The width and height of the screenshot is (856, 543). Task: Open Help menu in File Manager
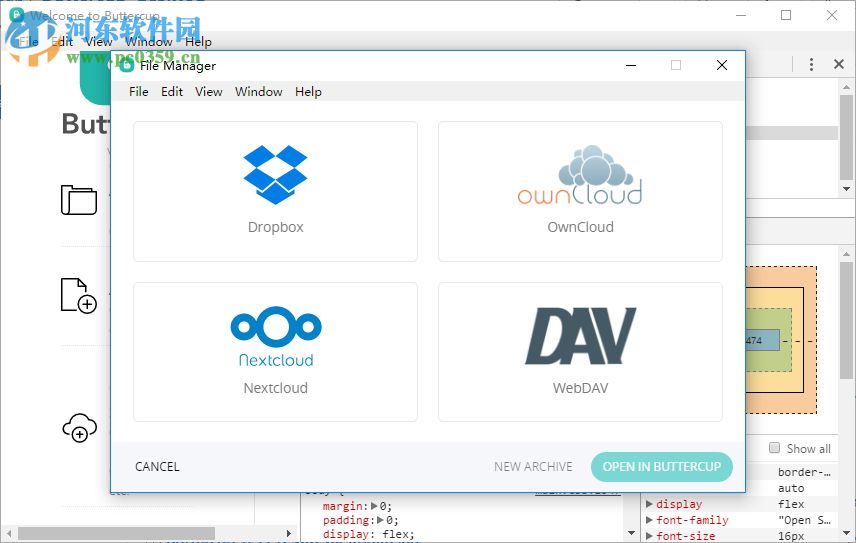point(308,92)
